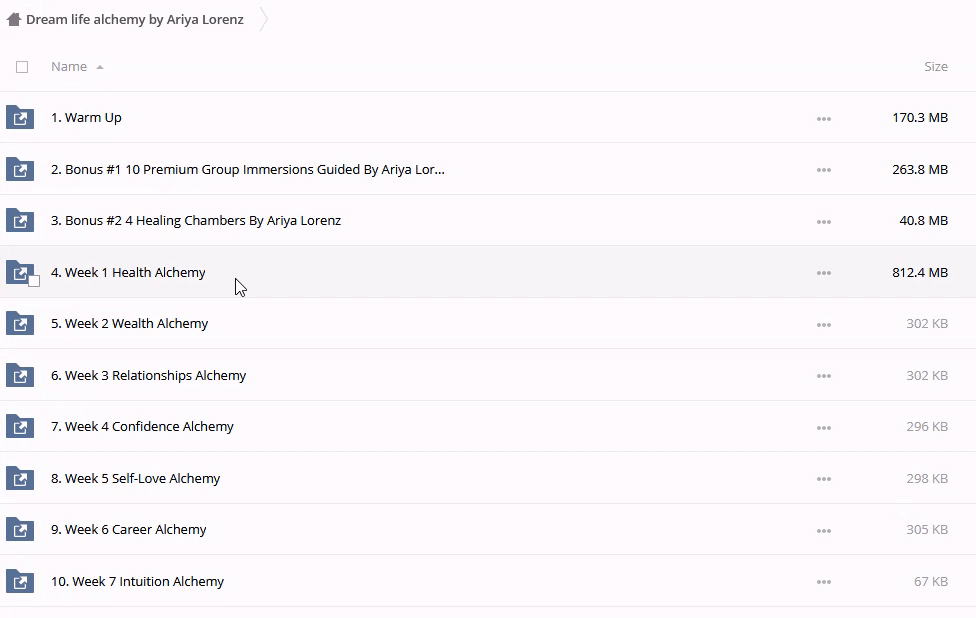This screenshot has width=976, height=618.
Task: Click the Week 5 Self-Love Alchemy folder icon
Action: [20, 479]
